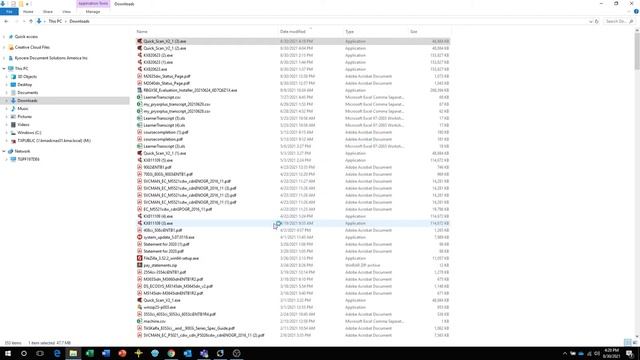This screenshot has width=640, height=360.
Task: Open address bar history dropdown
Action: point(591,21)
